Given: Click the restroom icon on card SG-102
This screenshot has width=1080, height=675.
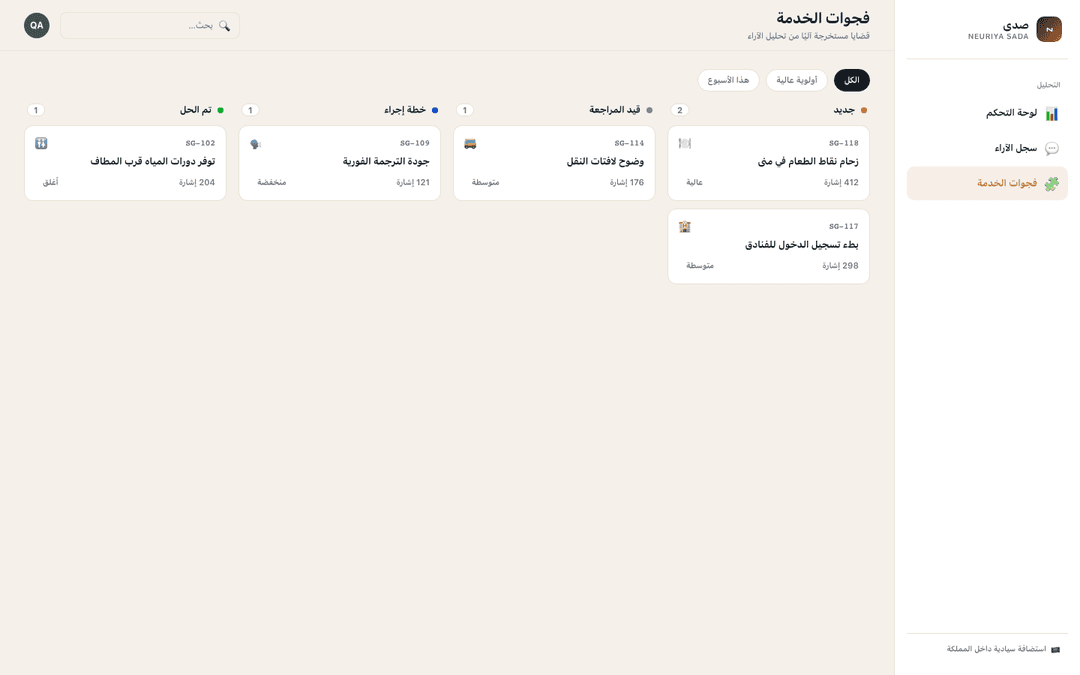Looking at the screenshot, I should coord(41,143).
